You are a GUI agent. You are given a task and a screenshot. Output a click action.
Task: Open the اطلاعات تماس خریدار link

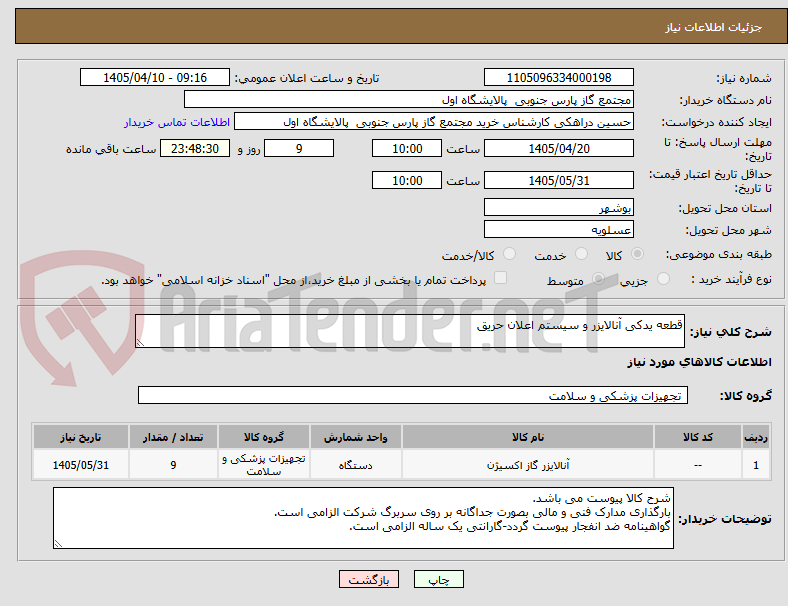click(x=177, y=122)
